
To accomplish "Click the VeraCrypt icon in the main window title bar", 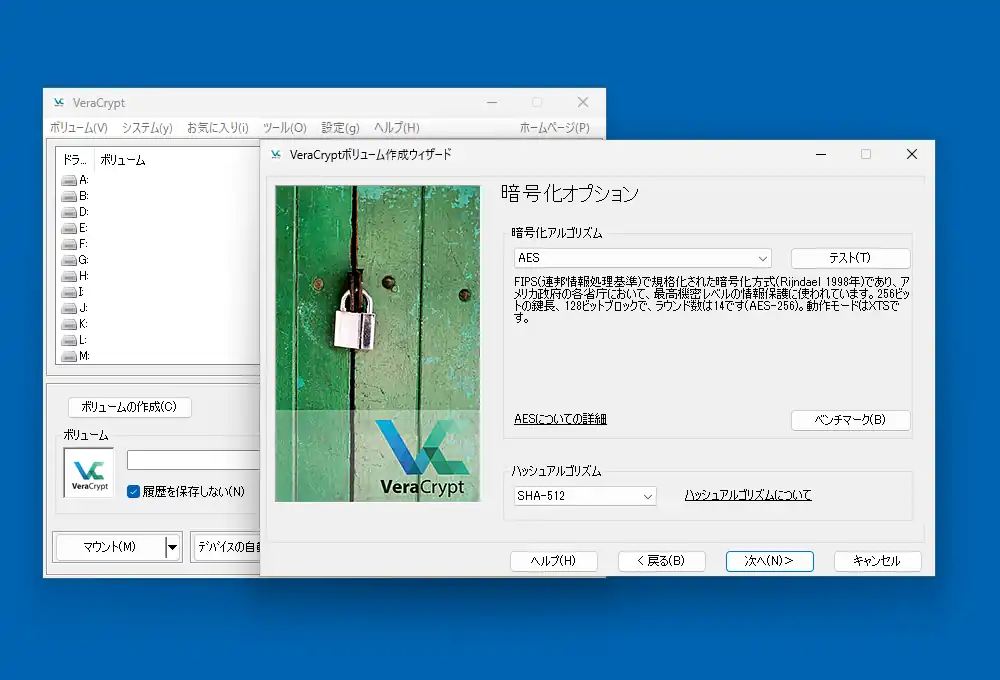I will (x=60, y=102).
